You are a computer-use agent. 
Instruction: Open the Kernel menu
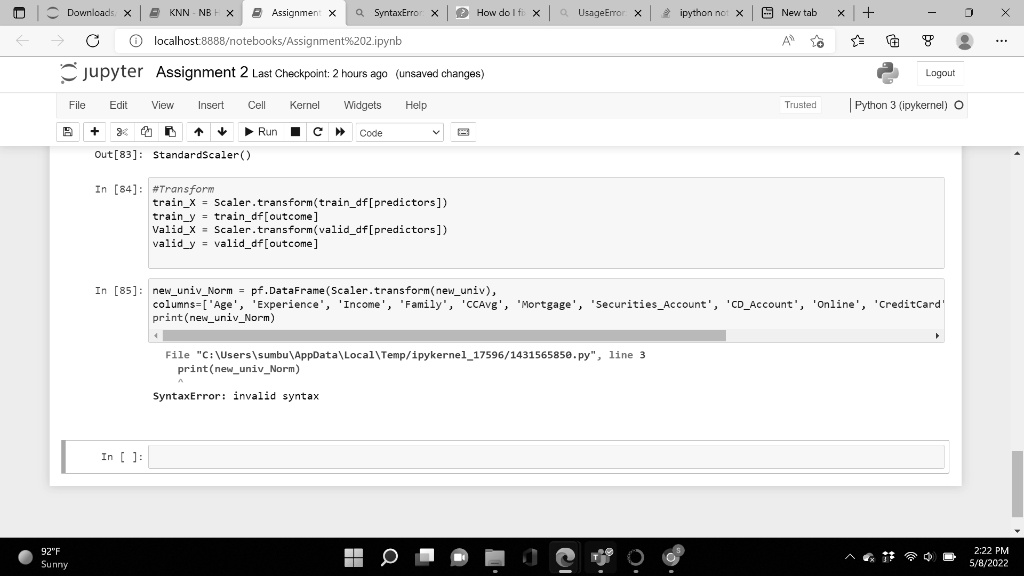tap(304, 105)
